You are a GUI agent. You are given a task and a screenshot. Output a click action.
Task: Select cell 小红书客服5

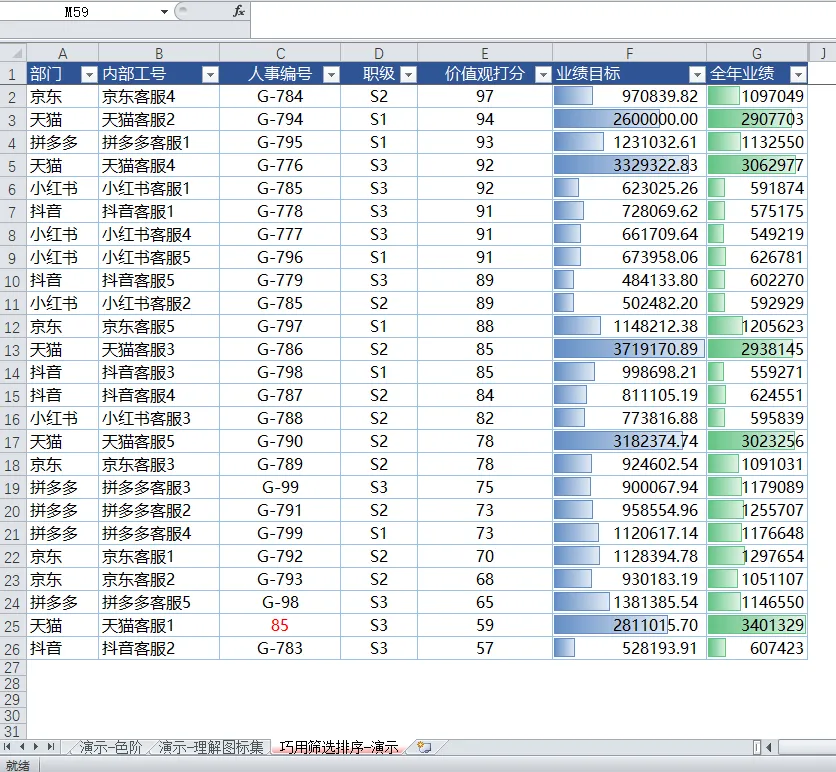(159, 258)
